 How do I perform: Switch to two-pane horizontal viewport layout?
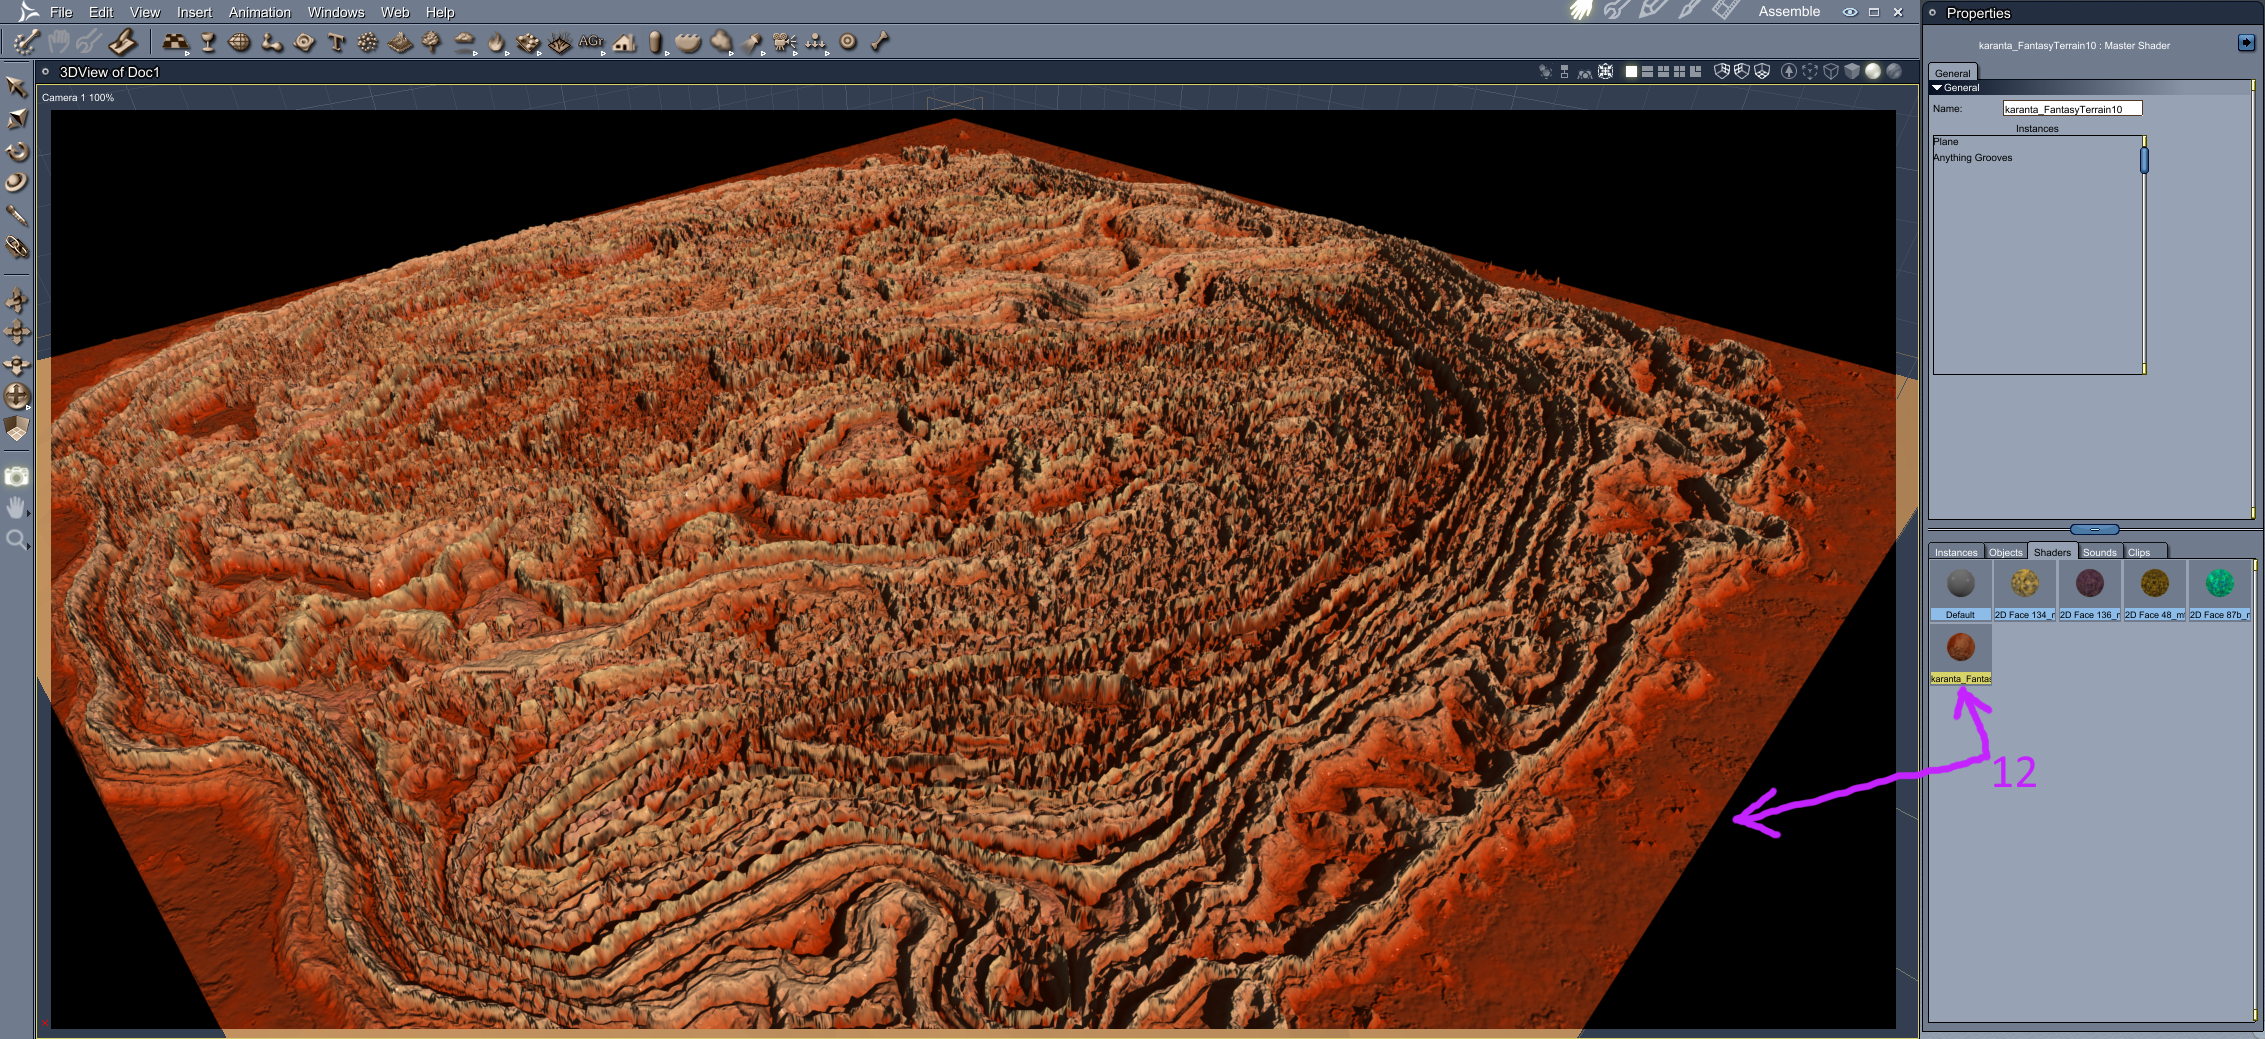pyautogui.click(x=1648, y=71)
